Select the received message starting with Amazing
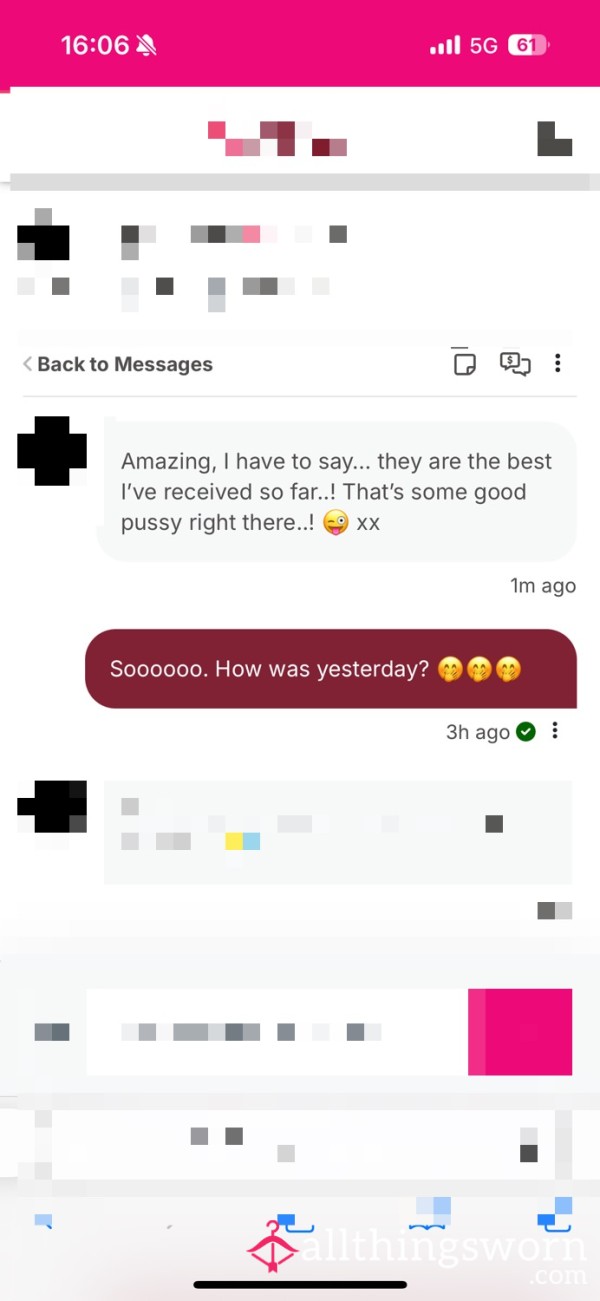This screenshot has width=600, height=1301. click(337, 491)
